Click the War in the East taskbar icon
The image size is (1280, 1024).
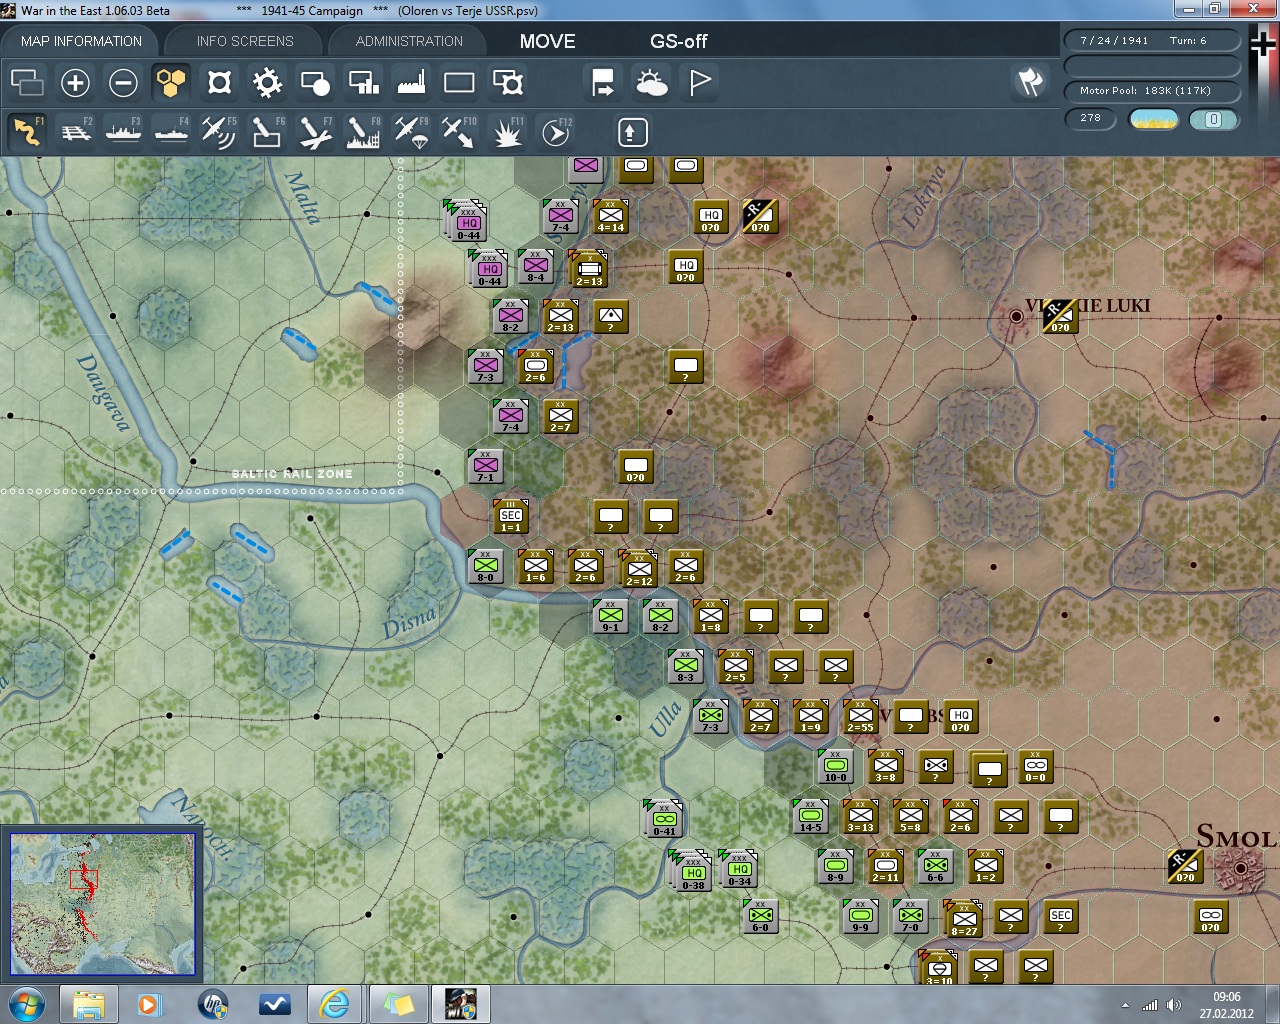(x=461, y=1004)
